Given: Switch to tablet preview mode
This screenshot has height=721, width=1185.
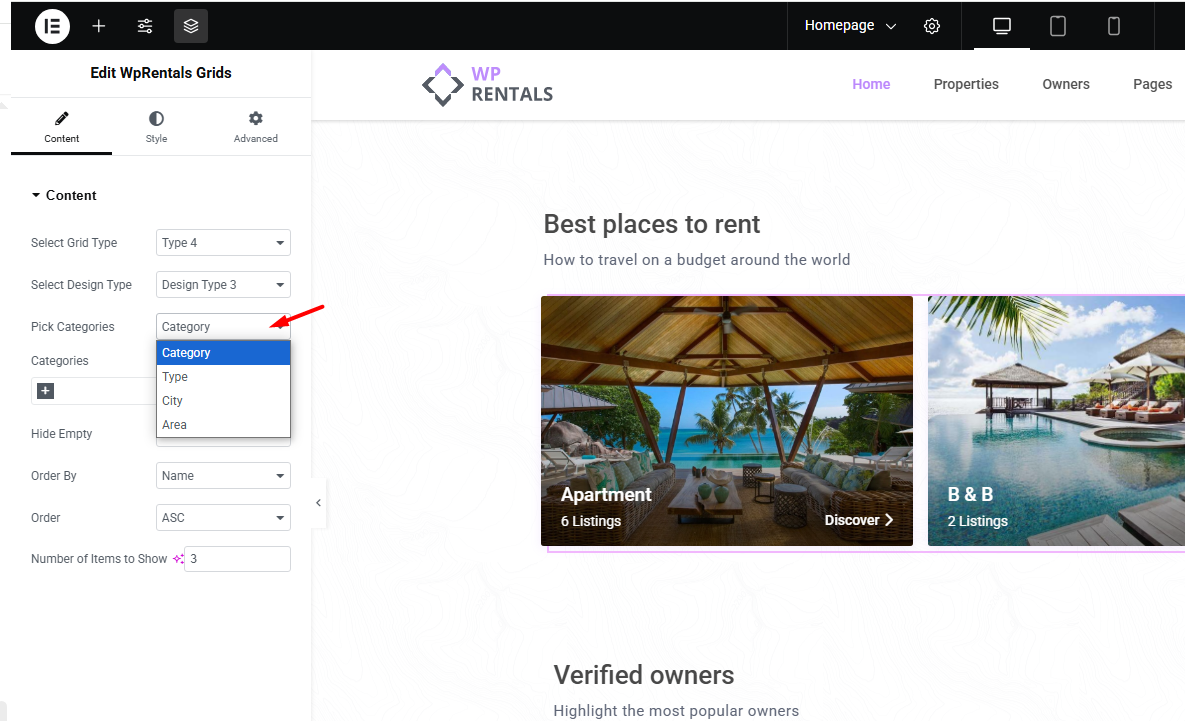Looking at the screenshot, I should (x=1058, y=26).
